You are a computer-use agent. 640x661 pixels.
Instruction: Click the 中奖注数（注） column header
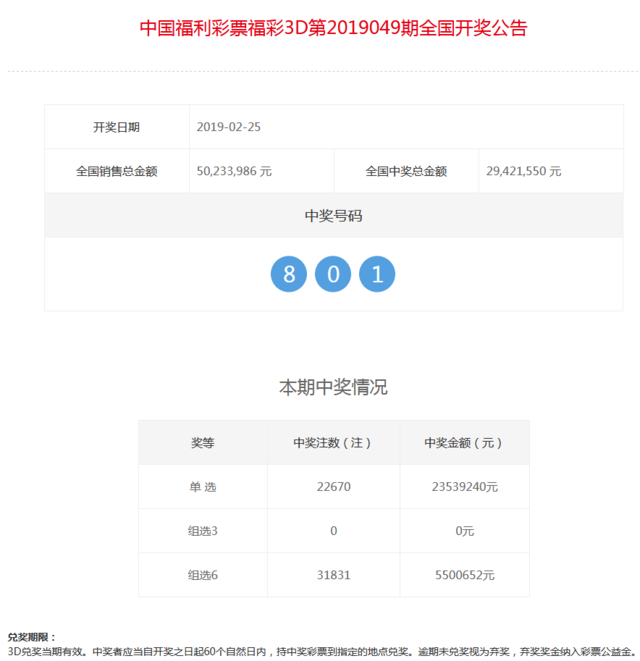333,443
